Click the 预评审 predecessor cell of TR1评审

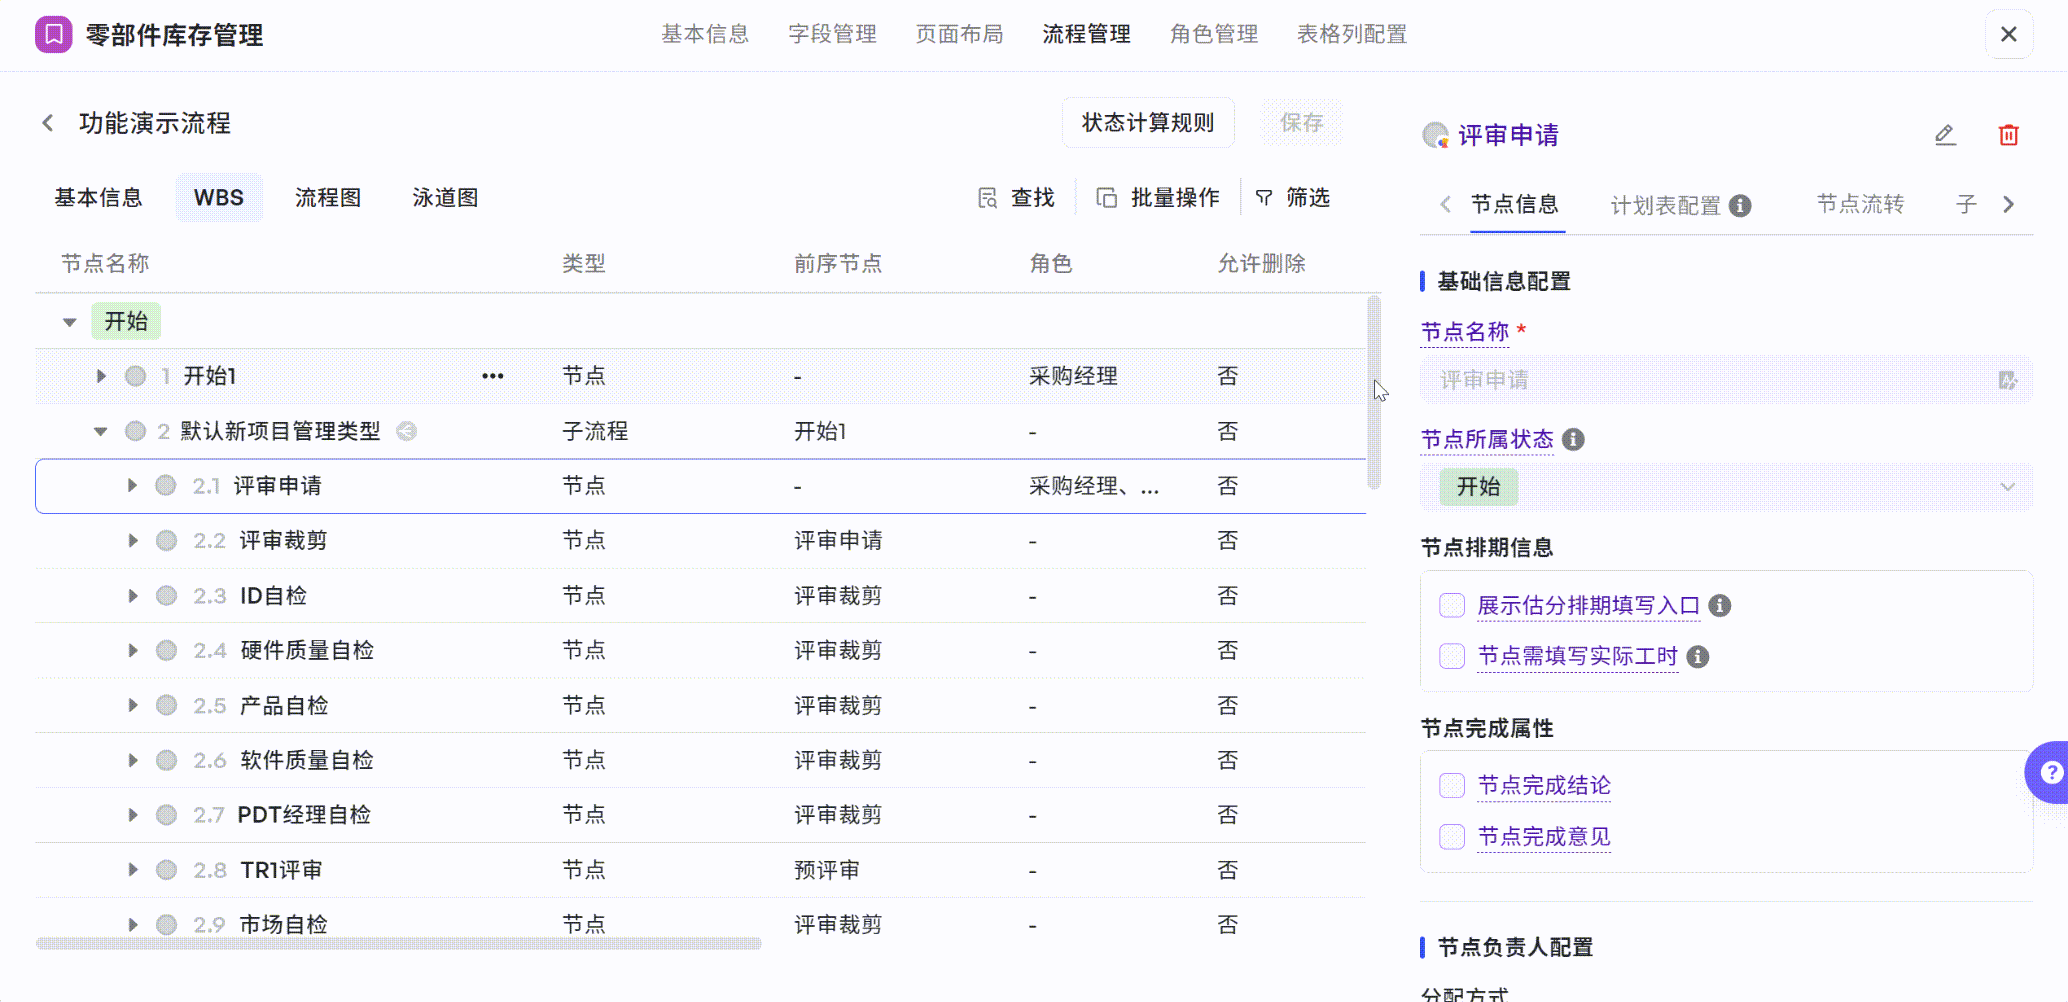(826, 870)
